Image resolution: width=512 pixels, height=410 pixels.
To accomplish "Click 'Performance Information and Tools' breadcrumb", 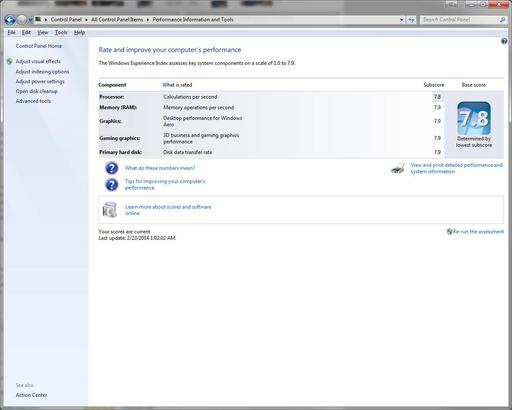I will [193, 20].
